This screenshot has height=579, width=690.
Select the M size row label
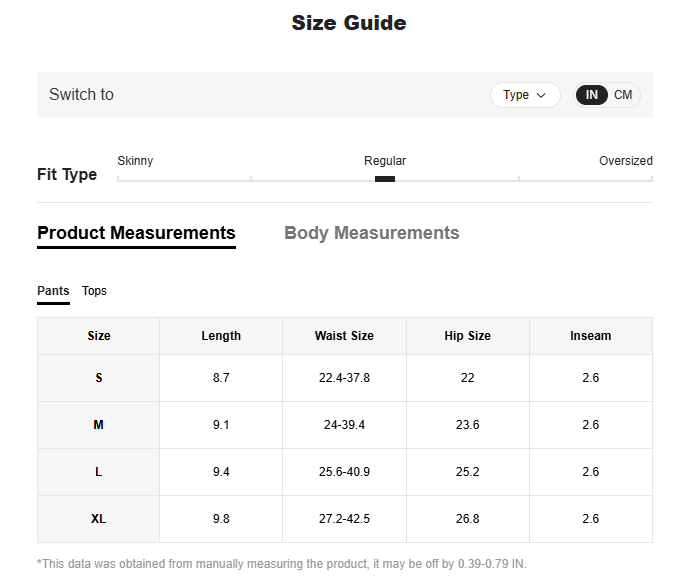click(x=99, y=425)
